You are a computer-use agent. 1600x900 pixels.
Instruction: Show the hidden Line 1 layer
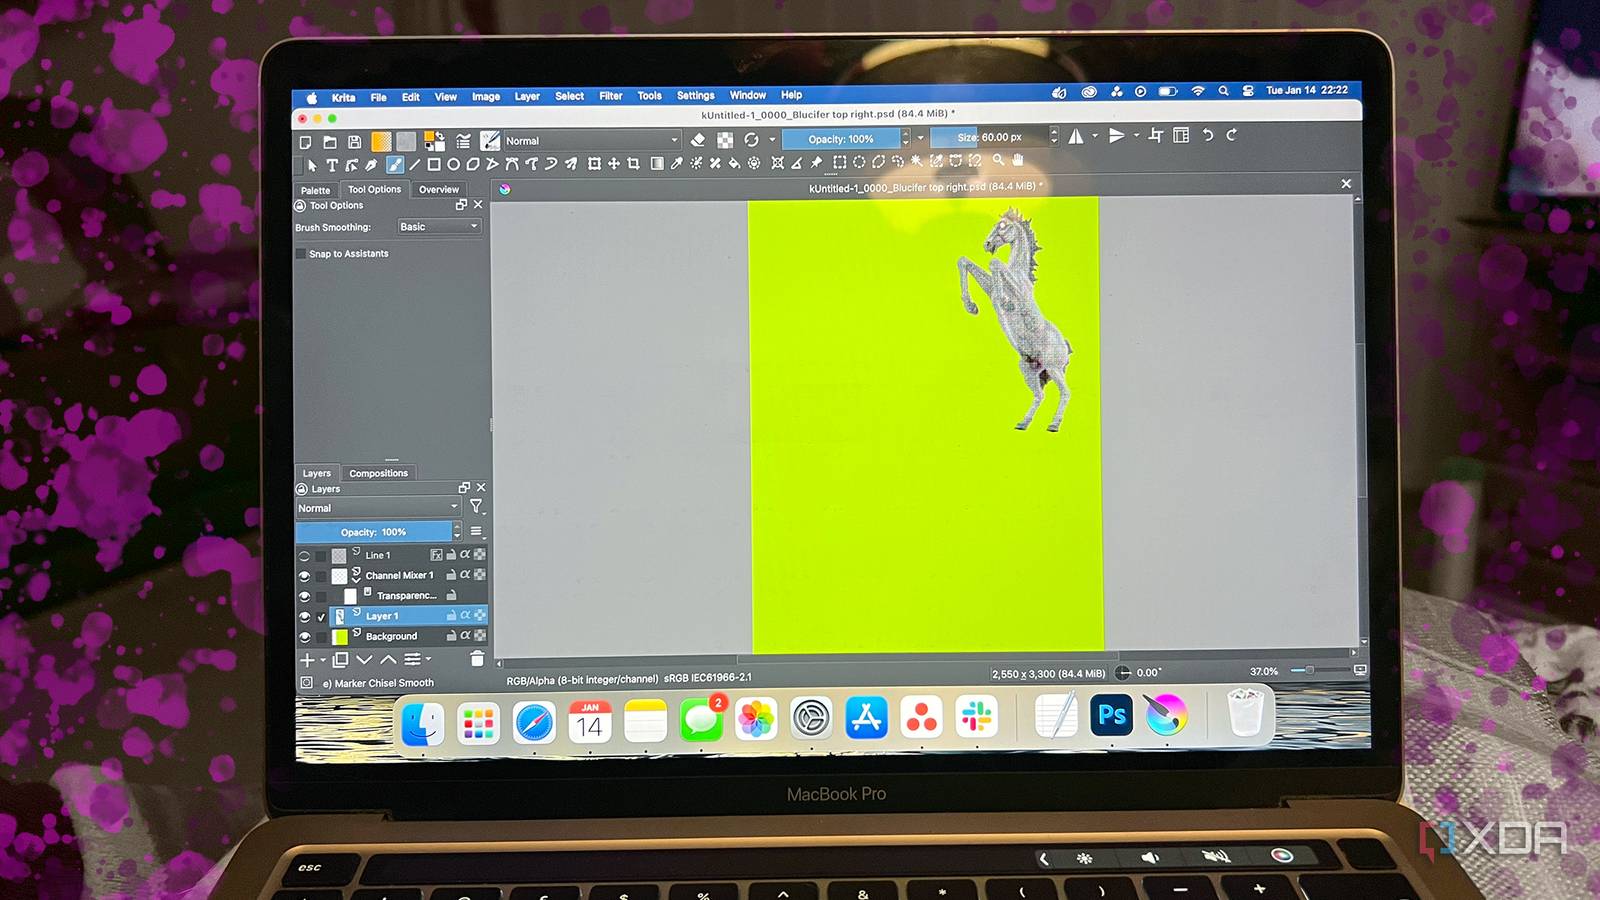click(304, 555)
